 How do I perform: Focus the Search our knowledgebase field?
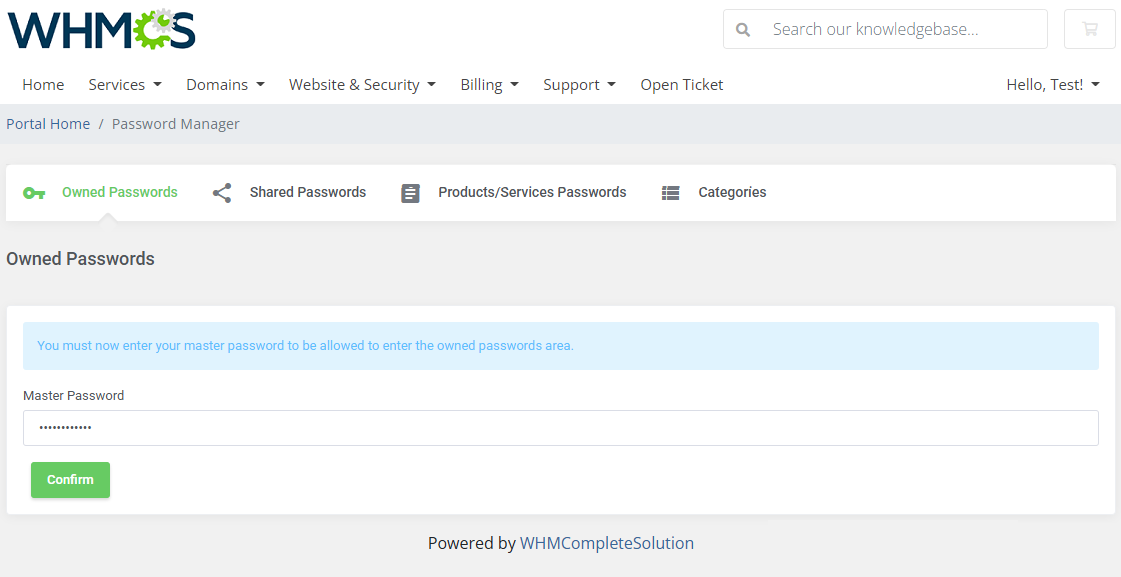[x=885, y=29]
